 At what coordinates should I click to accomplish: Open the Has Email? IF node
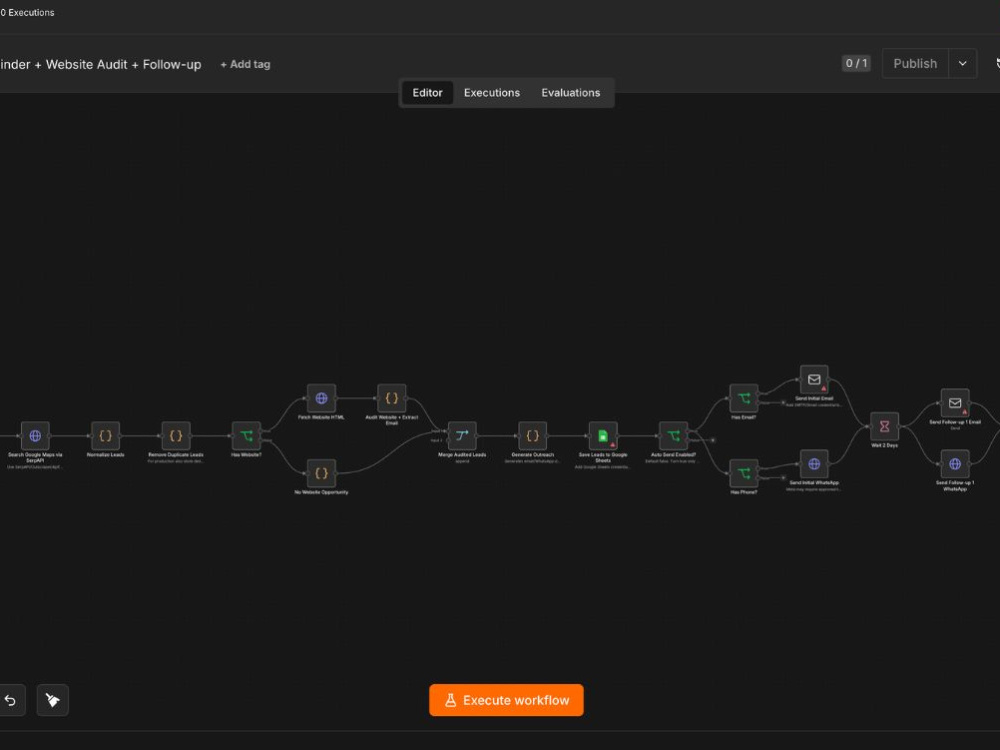click(x=744, y=398)
